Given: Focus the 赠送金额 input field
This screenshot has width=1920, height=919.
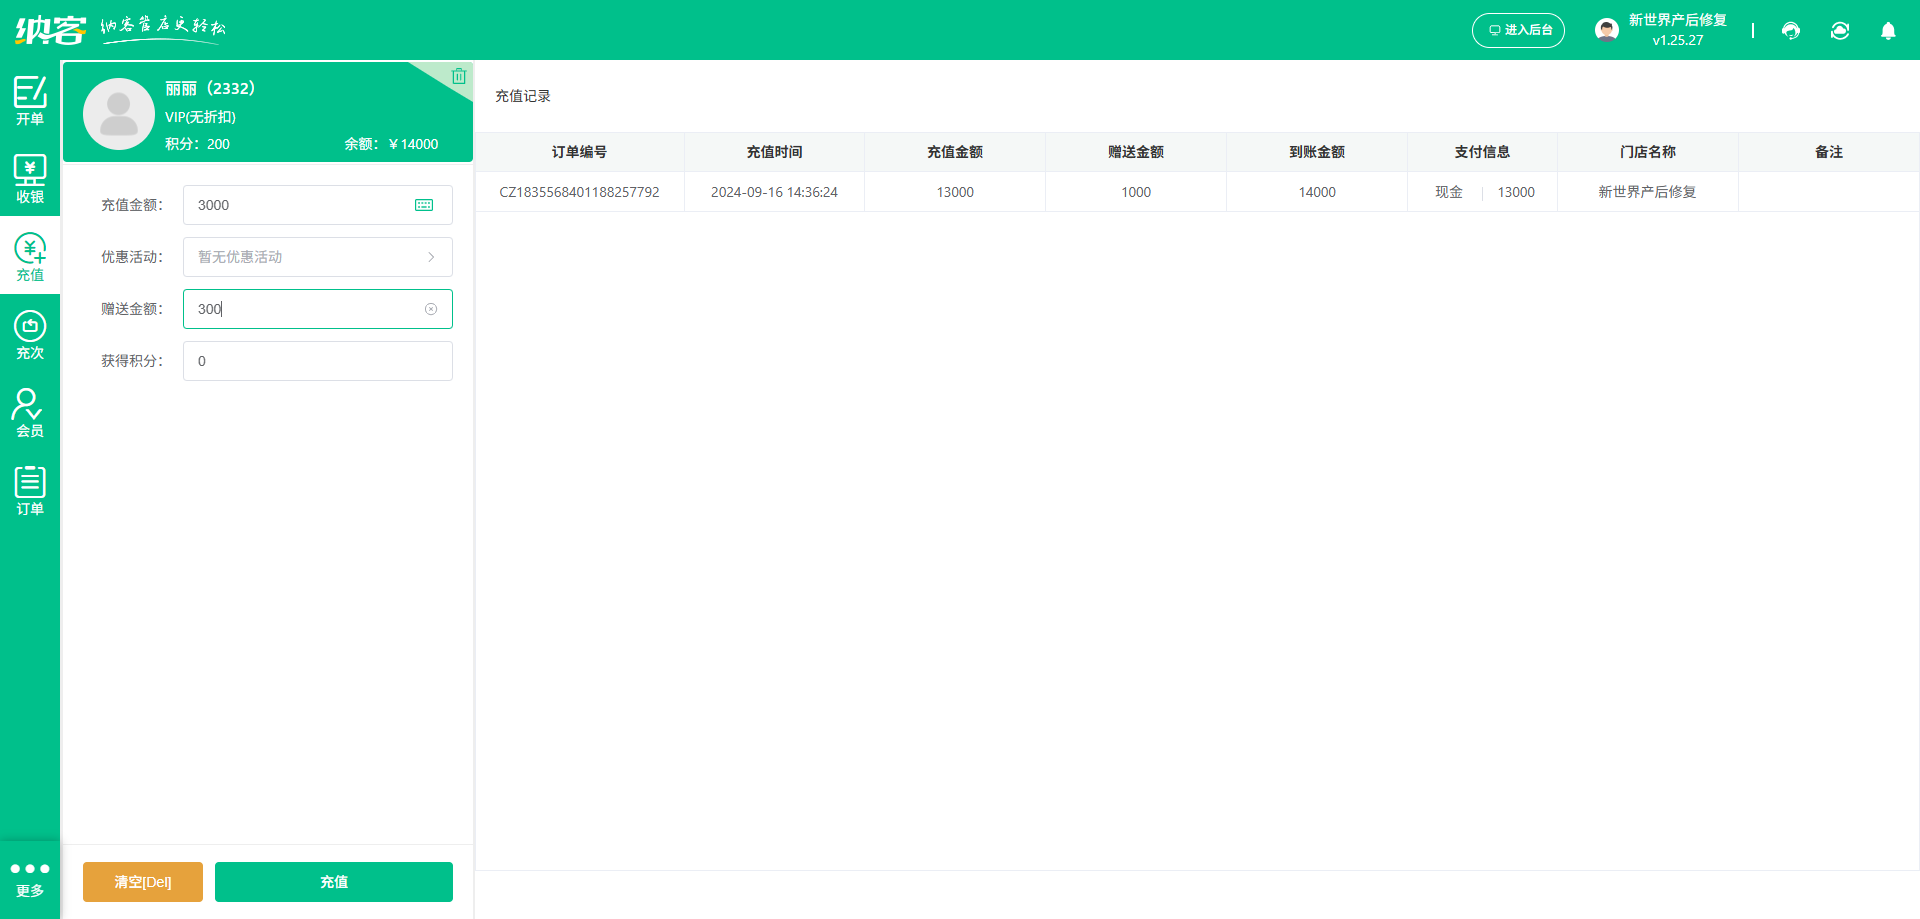Looking at the screenshot, I should [x=318, y=309].
